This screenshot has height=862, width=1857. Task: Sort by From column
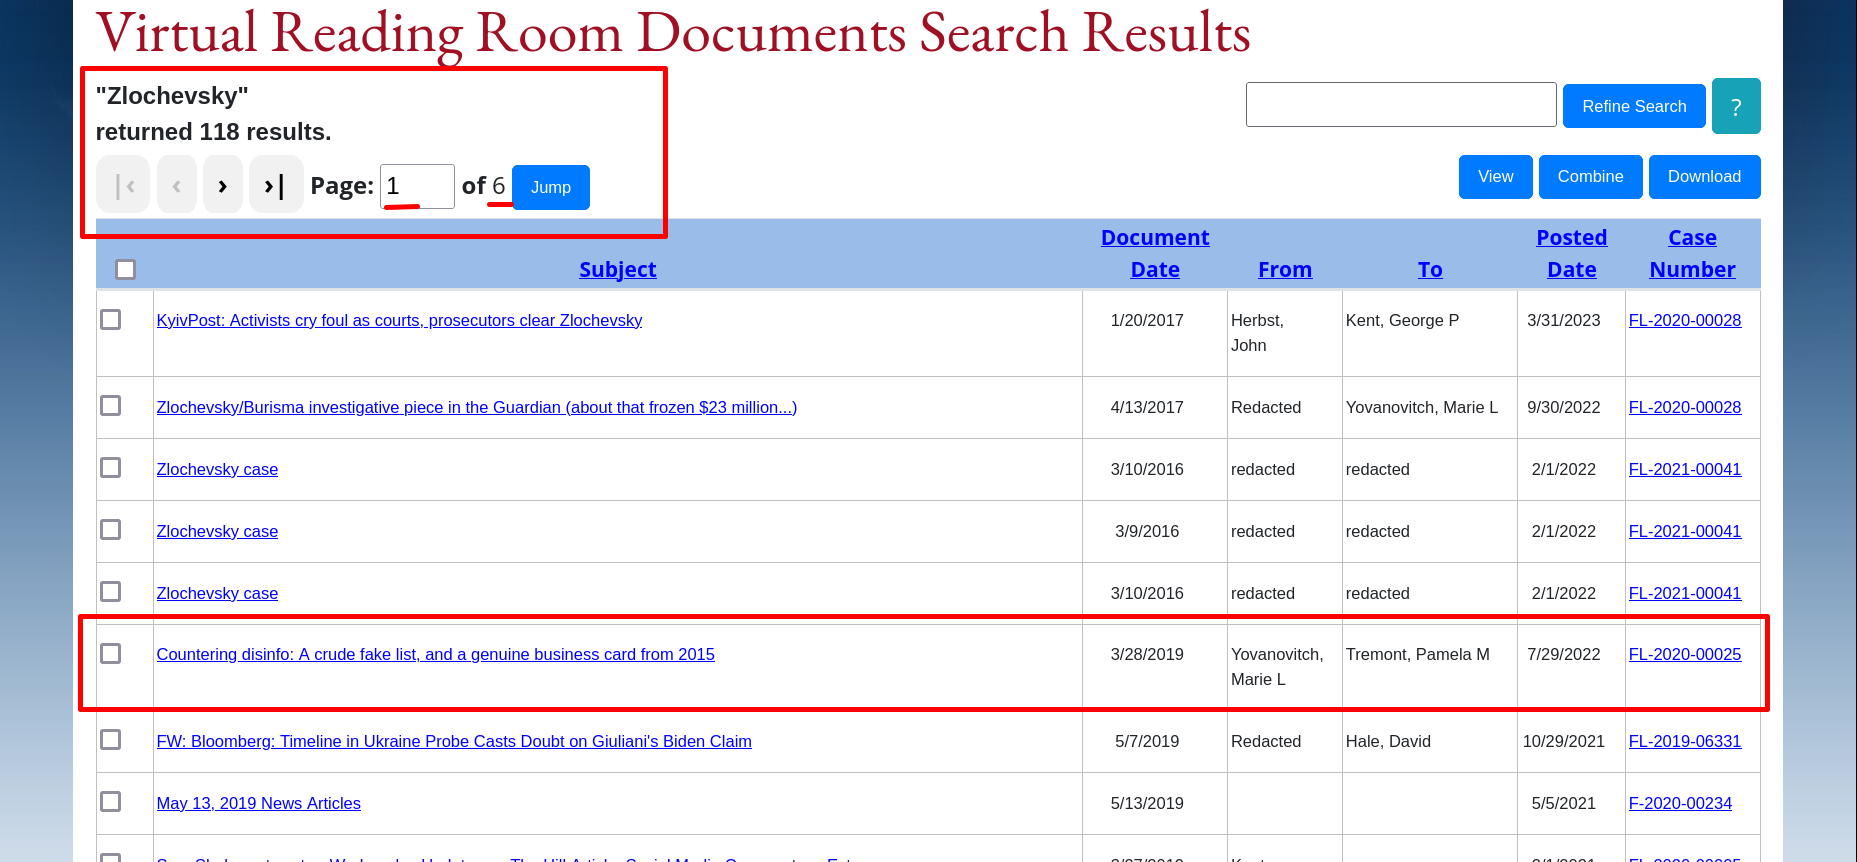click(x=1285, y=269)
